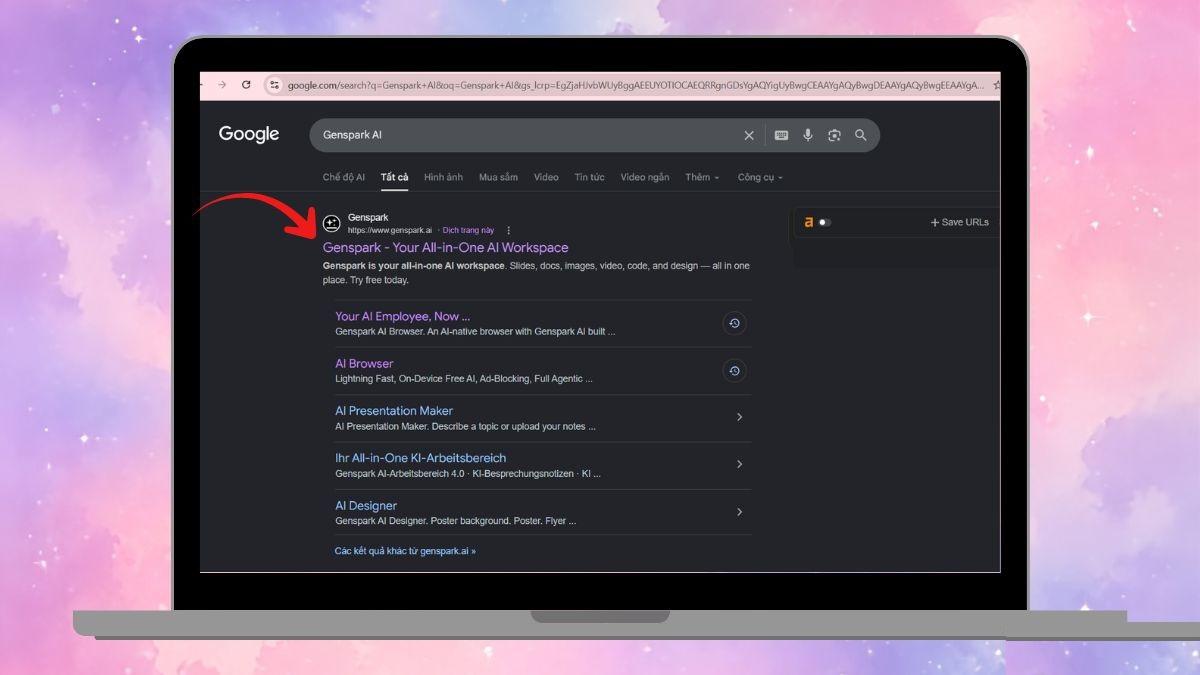
Task: Click the browser forward arrow
Action: point(222,85)
